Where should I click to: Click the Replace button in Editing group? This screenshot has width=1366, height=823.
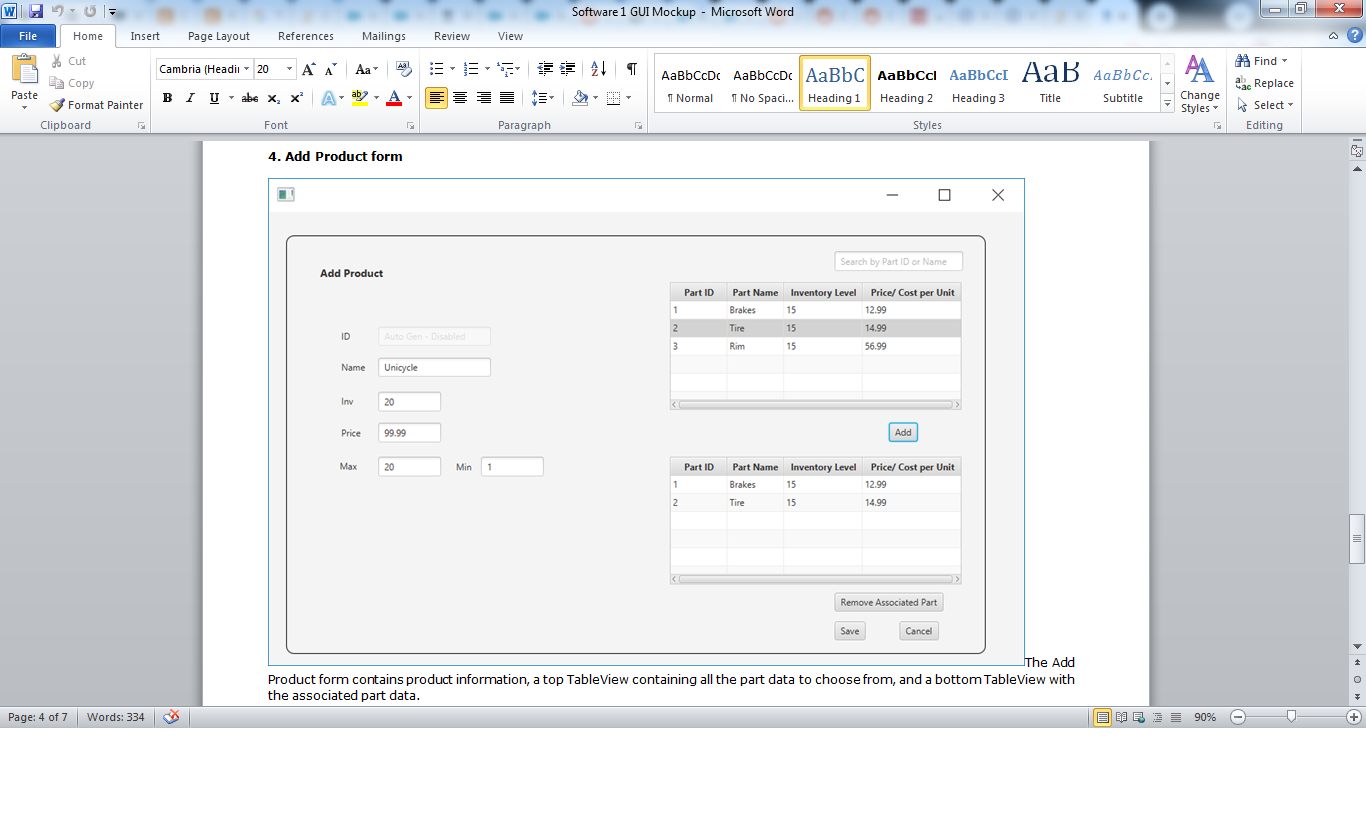(1265, 83)
